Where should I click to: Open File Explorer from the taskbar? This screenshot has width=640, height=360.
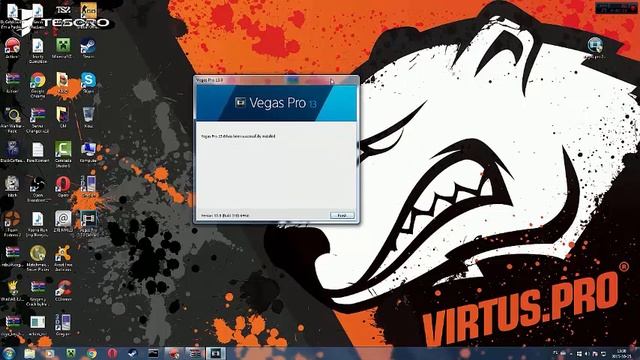[x=29, y=353]
